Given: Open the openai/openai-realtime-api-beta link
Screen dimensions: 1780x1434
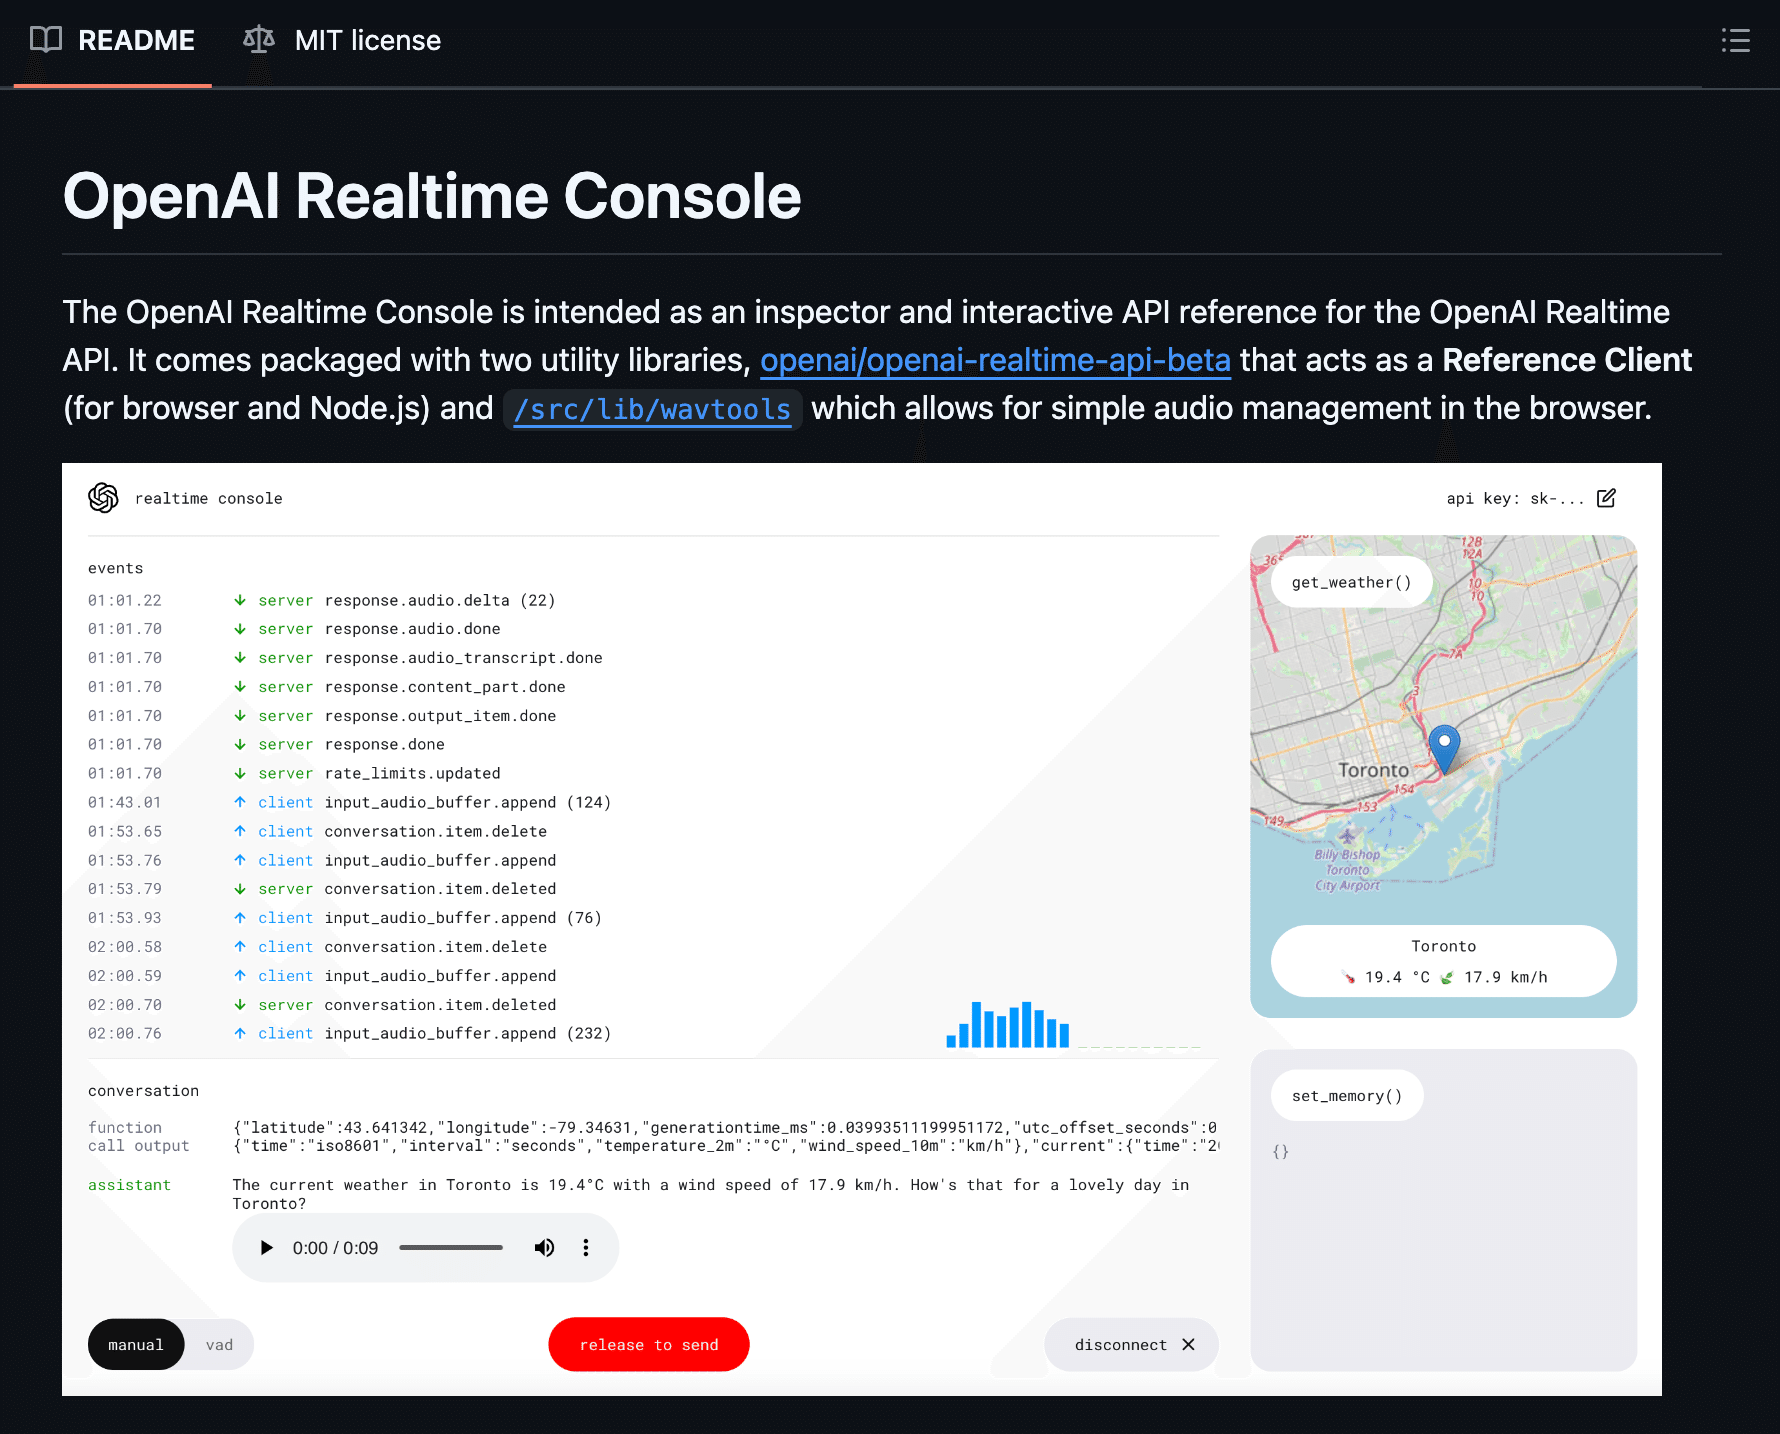Looking at the screenshot, I should [995, 360].
